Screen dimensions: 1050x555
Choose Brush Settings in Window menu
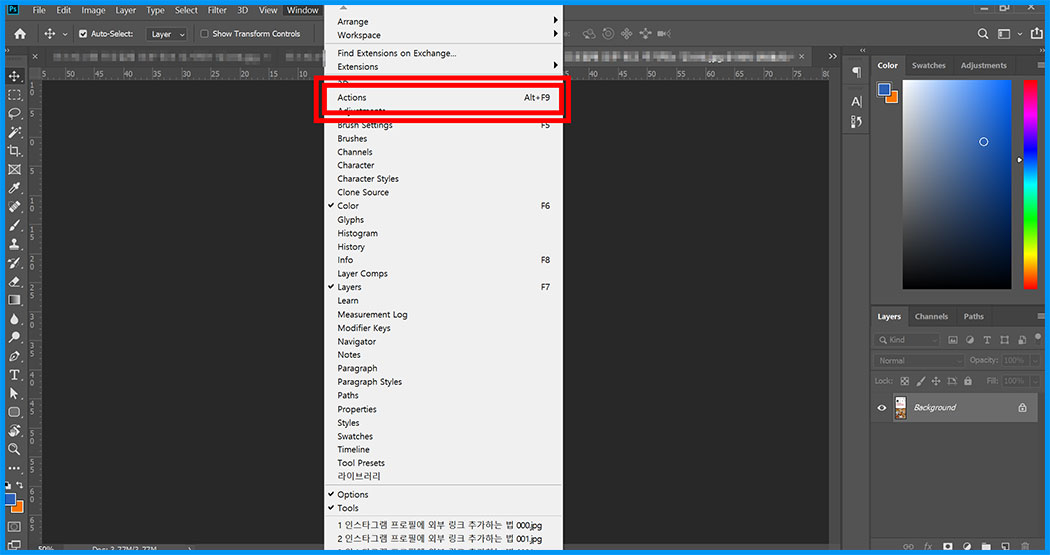pos(443,125)
